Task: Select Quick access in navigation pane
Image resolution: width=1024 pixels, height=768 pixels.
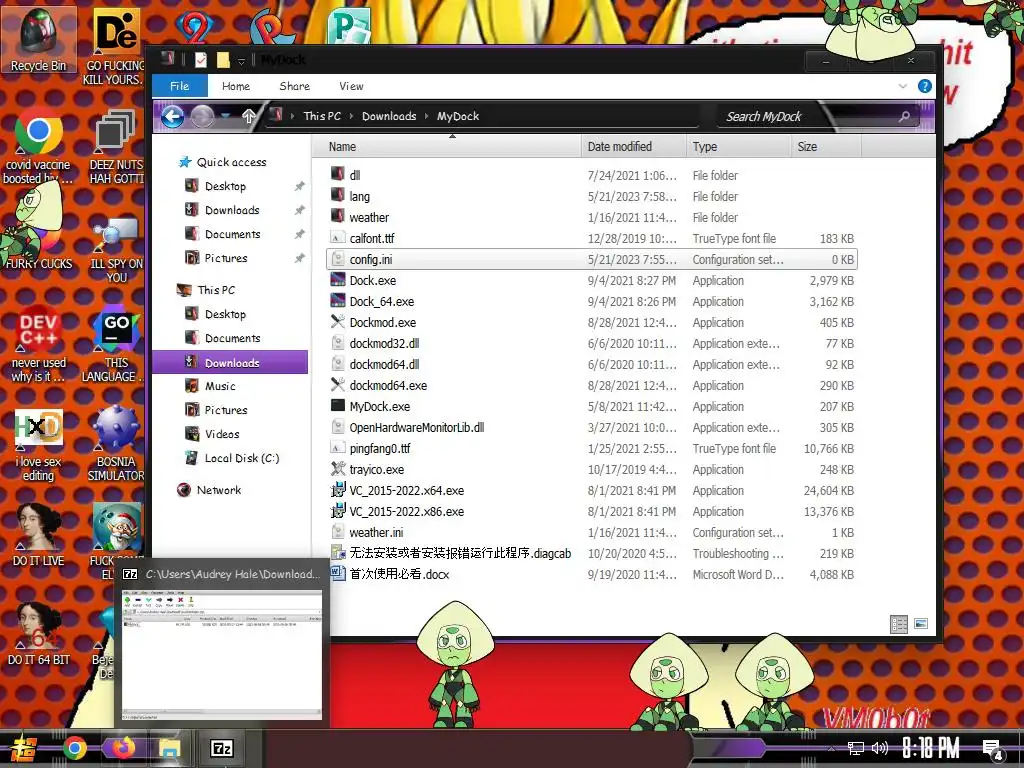Action: [231, 162]
